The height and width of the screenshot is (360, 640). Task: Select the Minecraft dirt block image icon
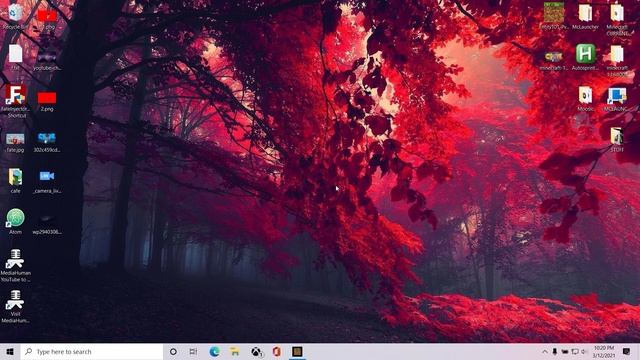tap(554, 16)
